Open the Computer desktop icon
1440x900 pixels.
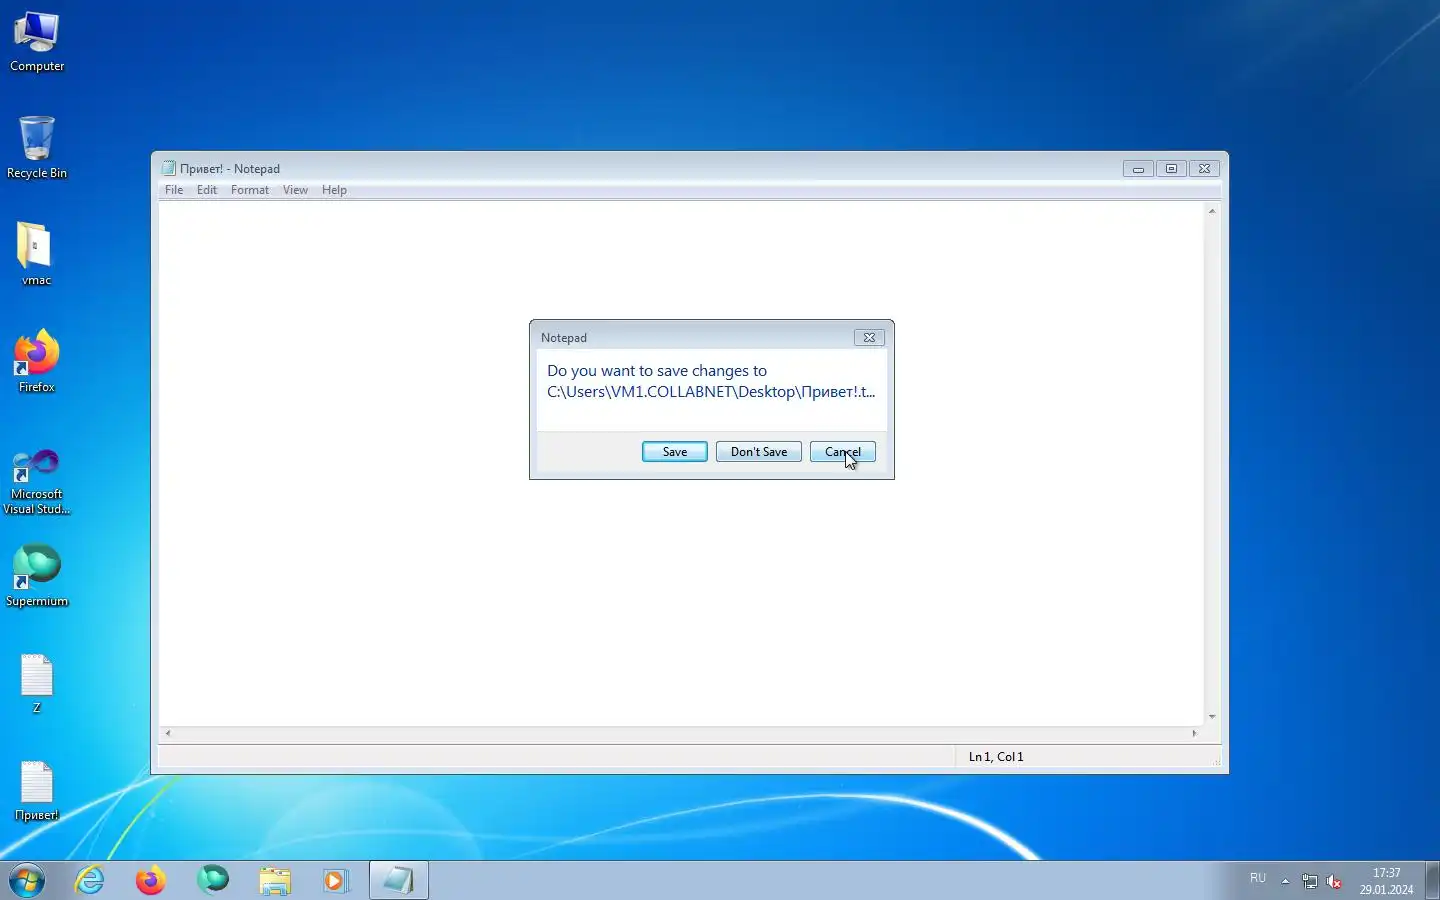(37, 42)
